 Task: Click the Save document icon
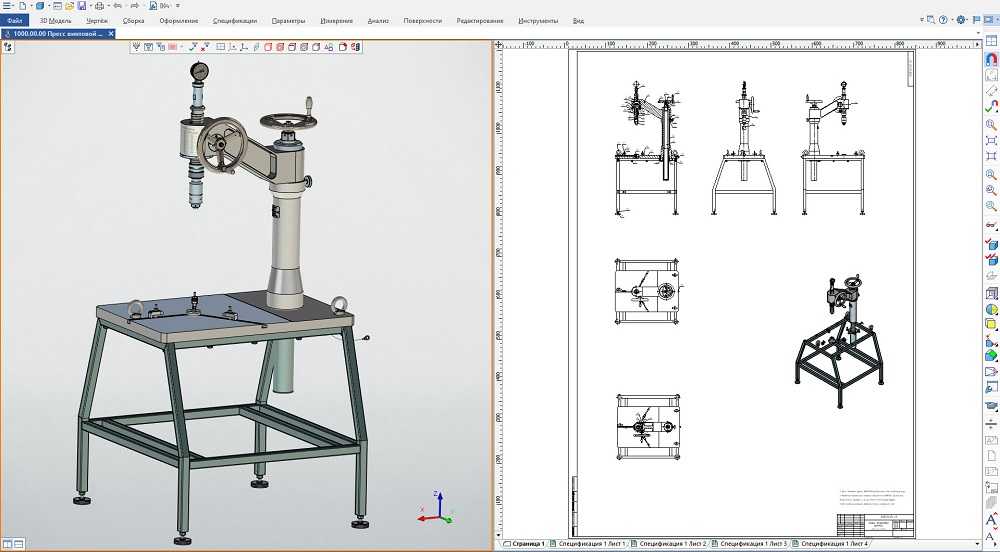(82, 6)
